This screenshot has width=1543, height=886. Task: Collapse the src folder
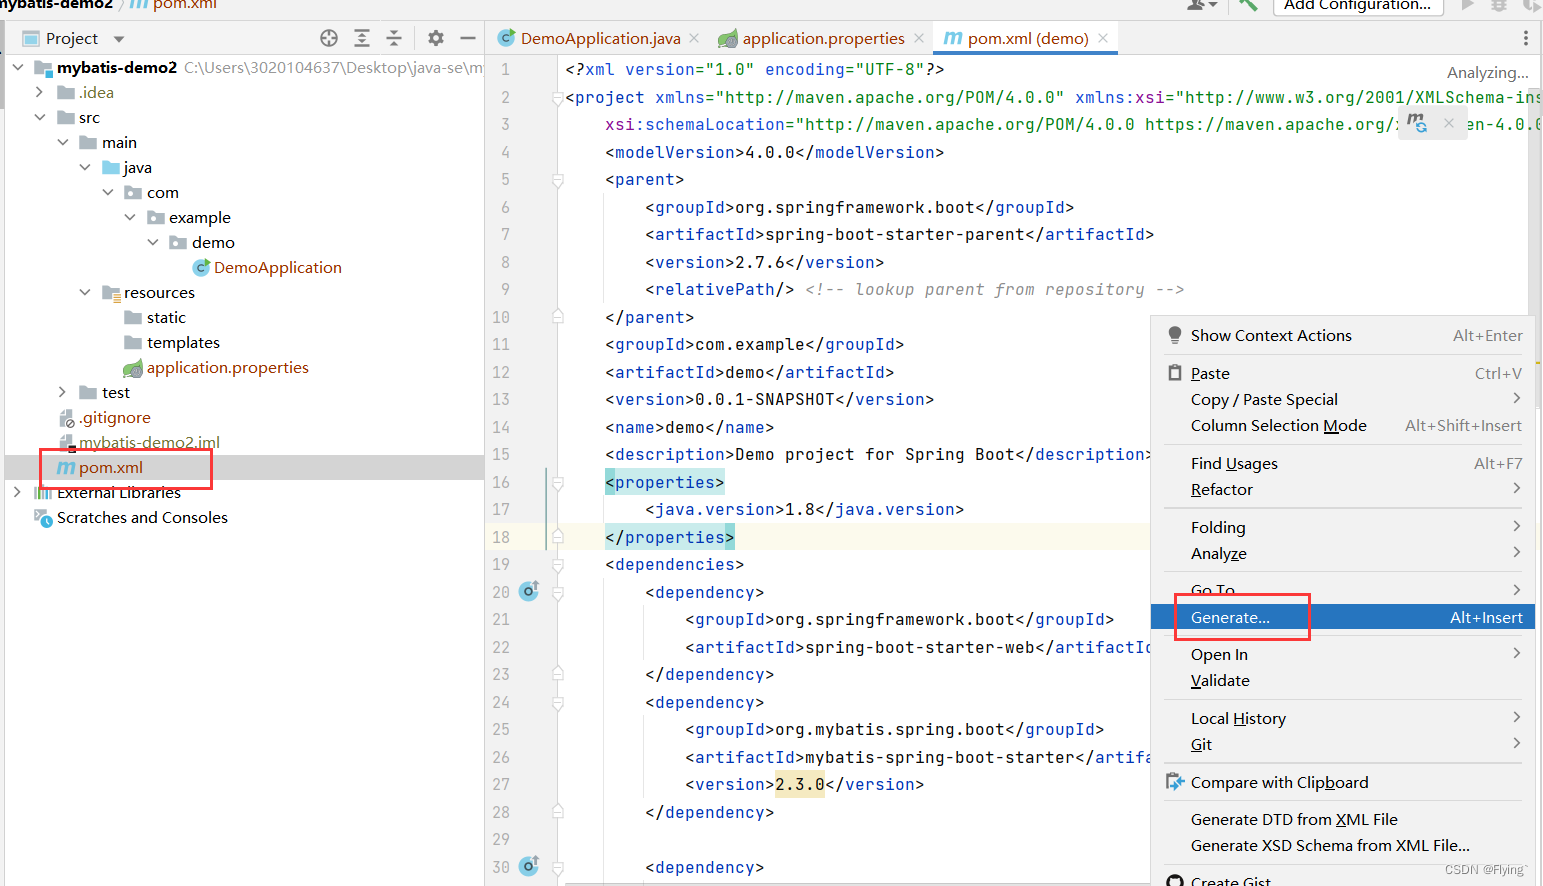coord(40,117)
